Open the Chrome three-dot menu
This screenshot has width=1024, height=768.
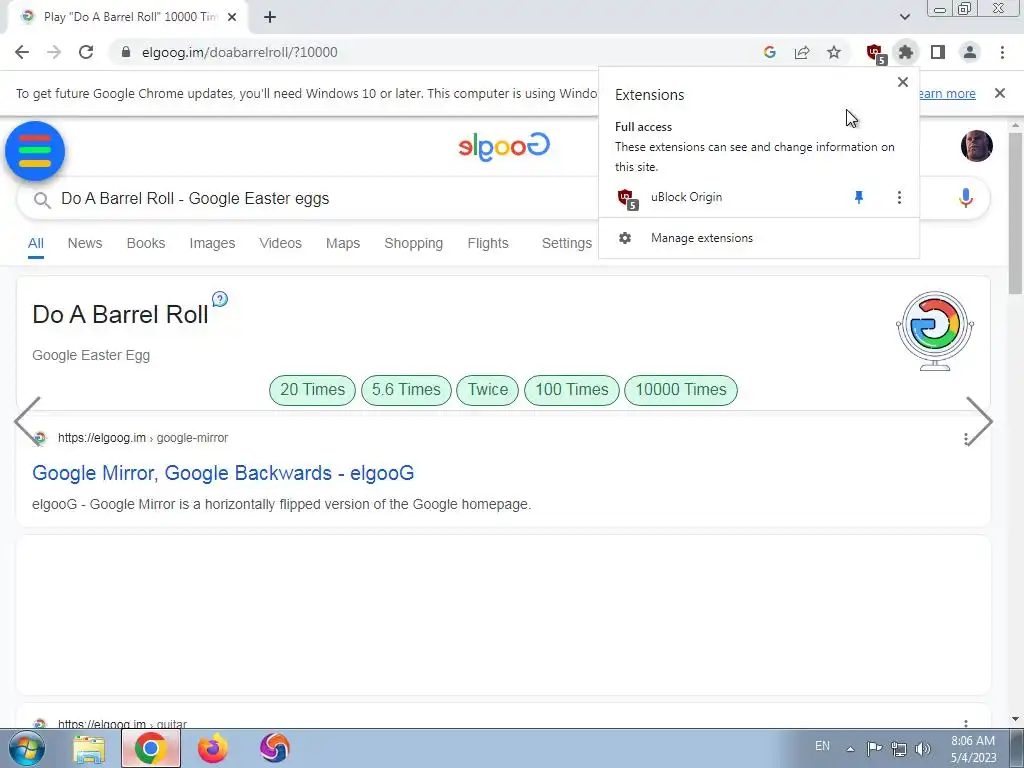pyautogui.click(x=1002, y=52)
